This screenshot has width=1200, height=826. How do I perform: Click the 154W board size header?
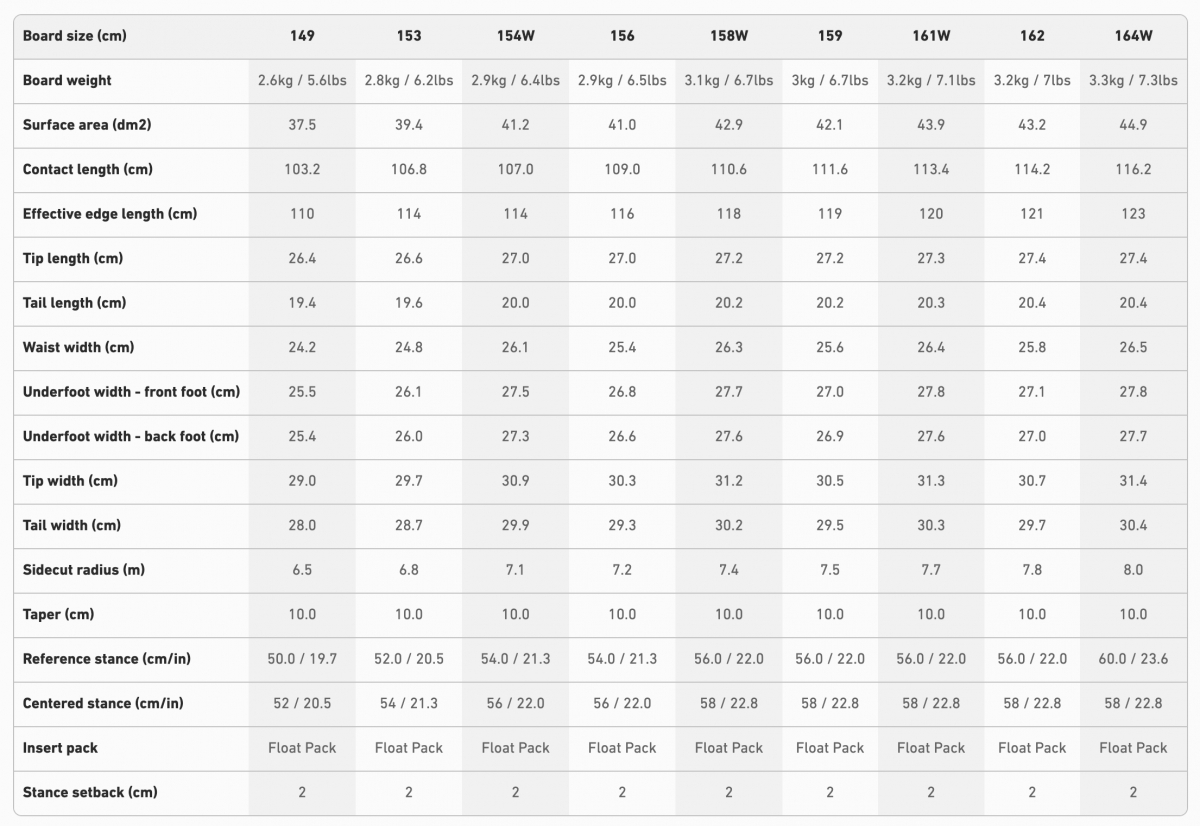[x=515, y=36]
